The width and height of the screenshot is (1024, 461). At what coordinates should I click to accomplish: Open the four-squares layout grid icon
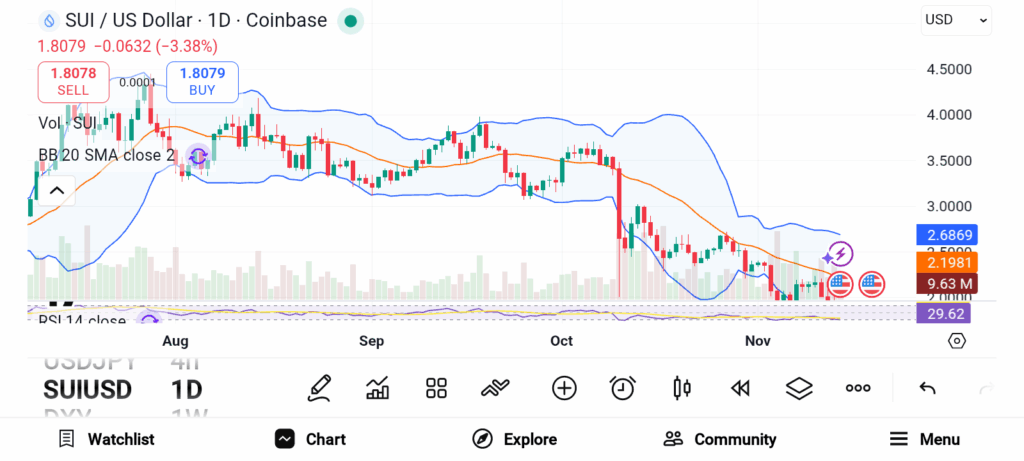[436, 388]
